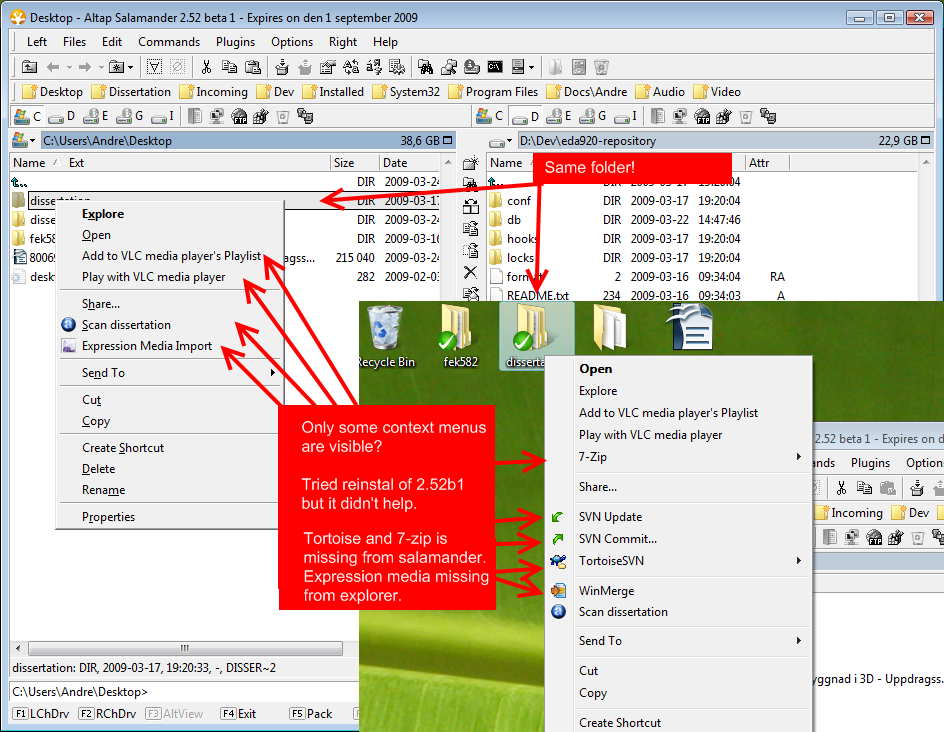The image size is (944, 732).
Task: Select drive C in left drive bar
Action: [x=28, y=116]
